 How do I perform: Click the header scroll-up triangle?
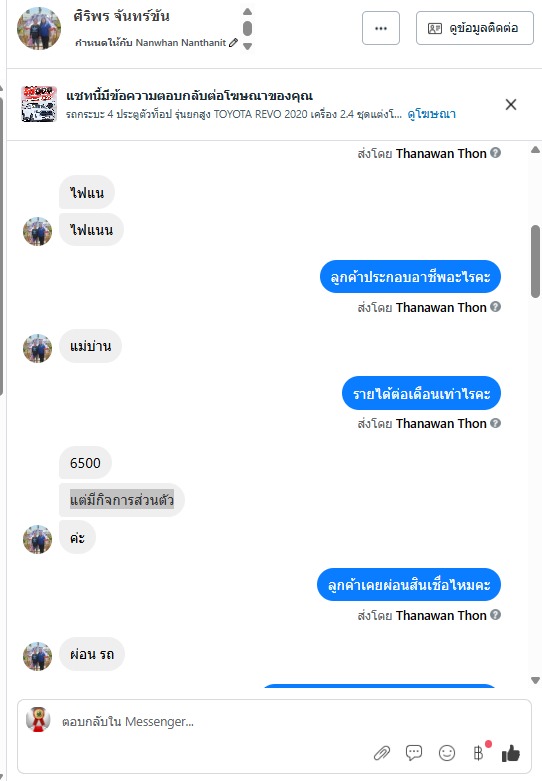click(x=247, y=11)
